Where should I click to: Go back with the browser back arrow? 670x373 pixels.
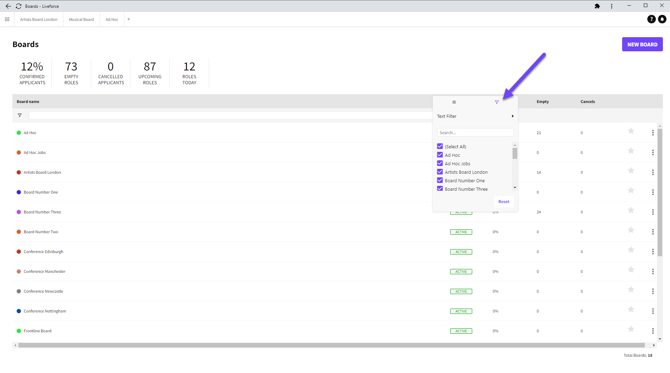[8, 6]
